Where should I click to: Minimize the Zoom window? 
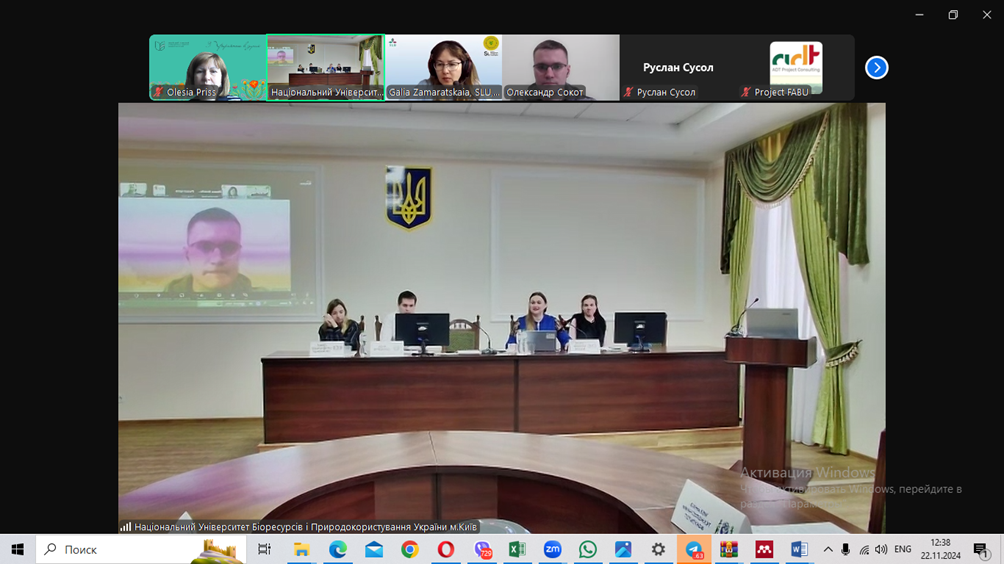click(x=919, y=15)
